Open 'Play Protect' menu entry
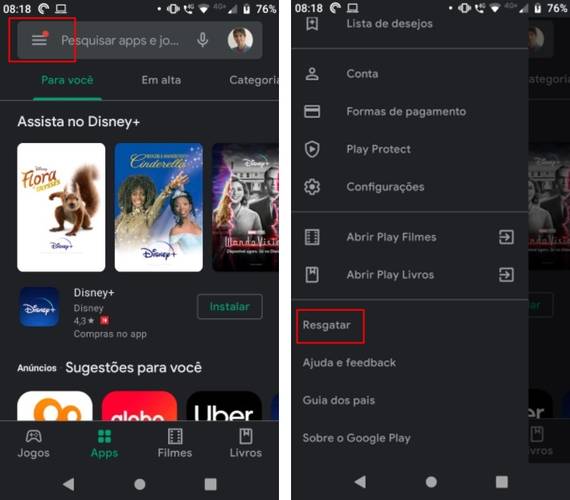 point(410,149)
